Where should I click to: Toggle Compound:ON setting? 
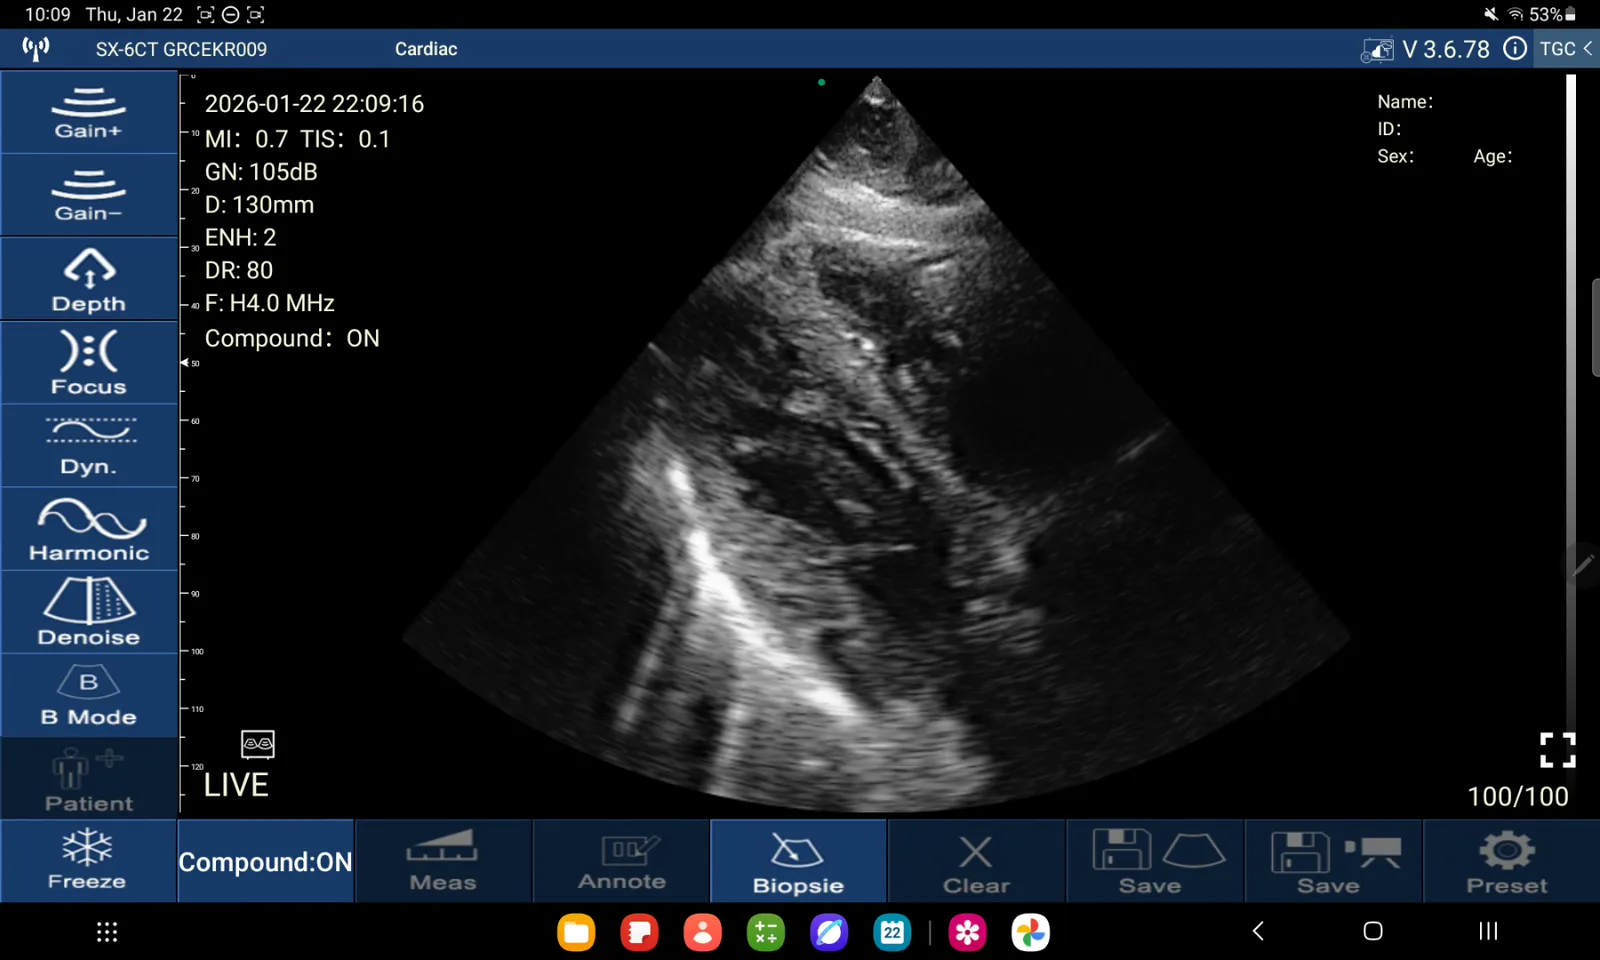point(266,861)
